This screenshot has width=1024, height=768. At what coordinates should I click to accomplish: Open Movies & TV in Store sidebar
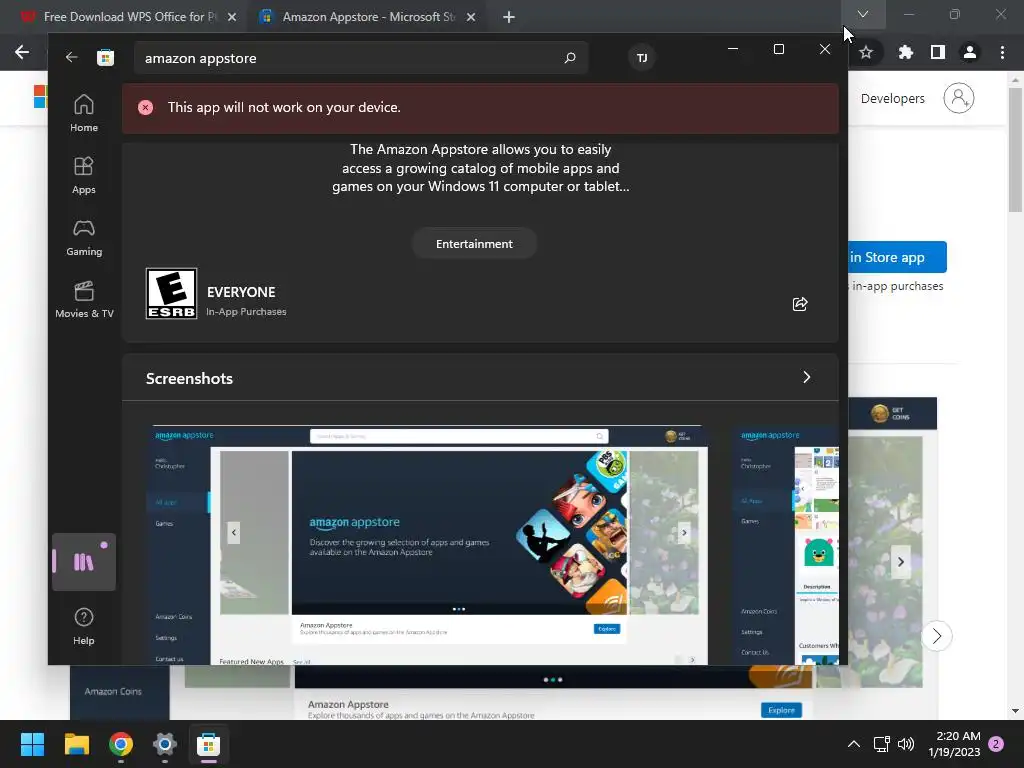[84, 299]
